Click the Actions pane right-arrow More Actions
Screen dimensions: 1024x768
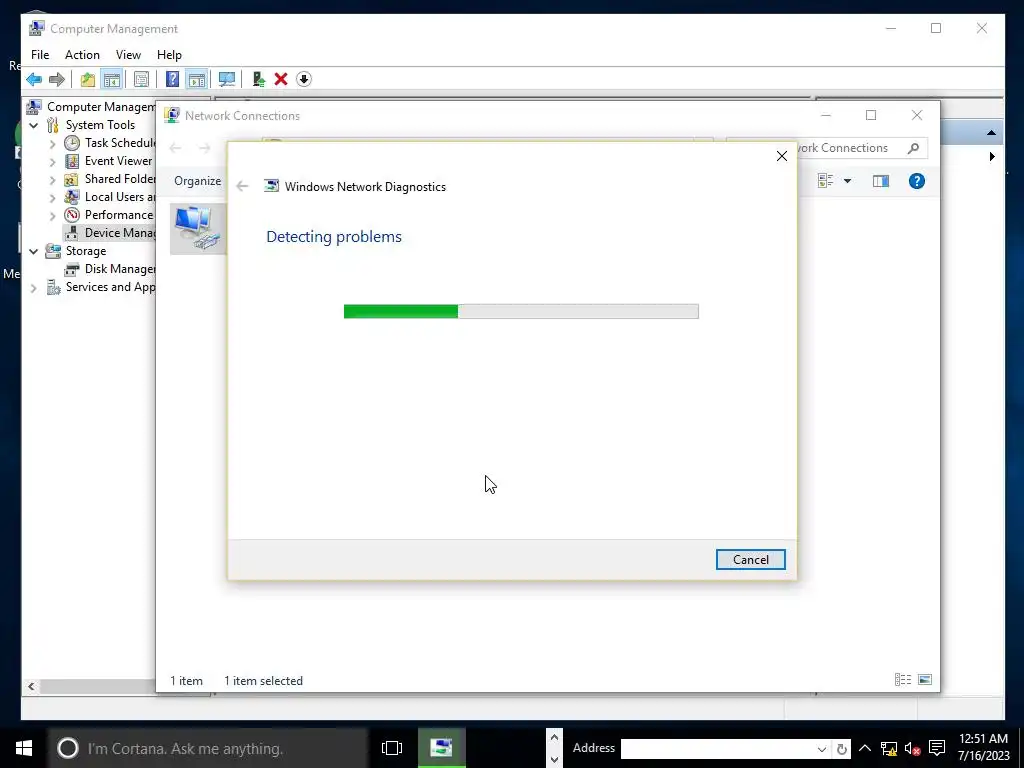point(992,157)
